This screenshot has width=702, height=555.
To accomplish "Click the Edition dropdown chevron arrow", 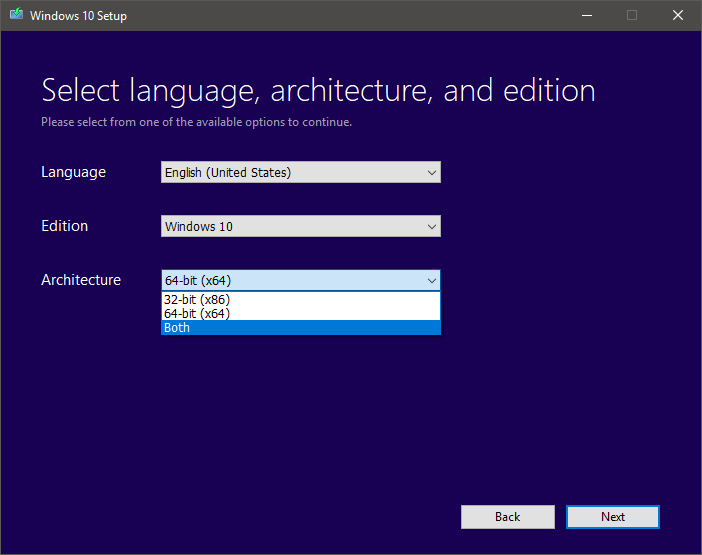I will [432, 226].
